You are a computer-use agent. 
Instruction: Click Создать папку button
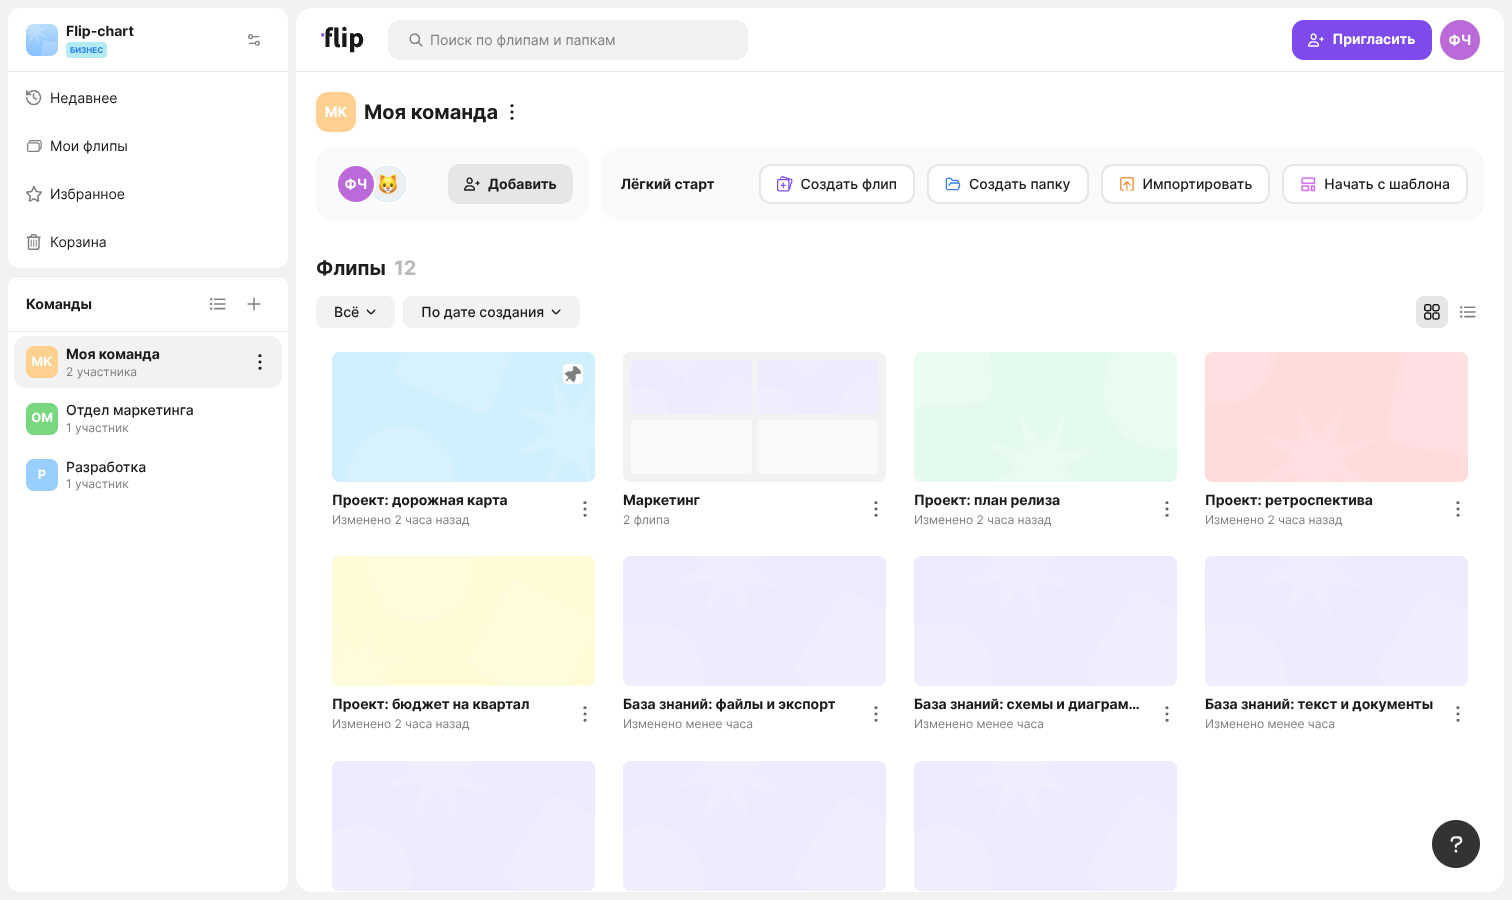(1008, 184)
